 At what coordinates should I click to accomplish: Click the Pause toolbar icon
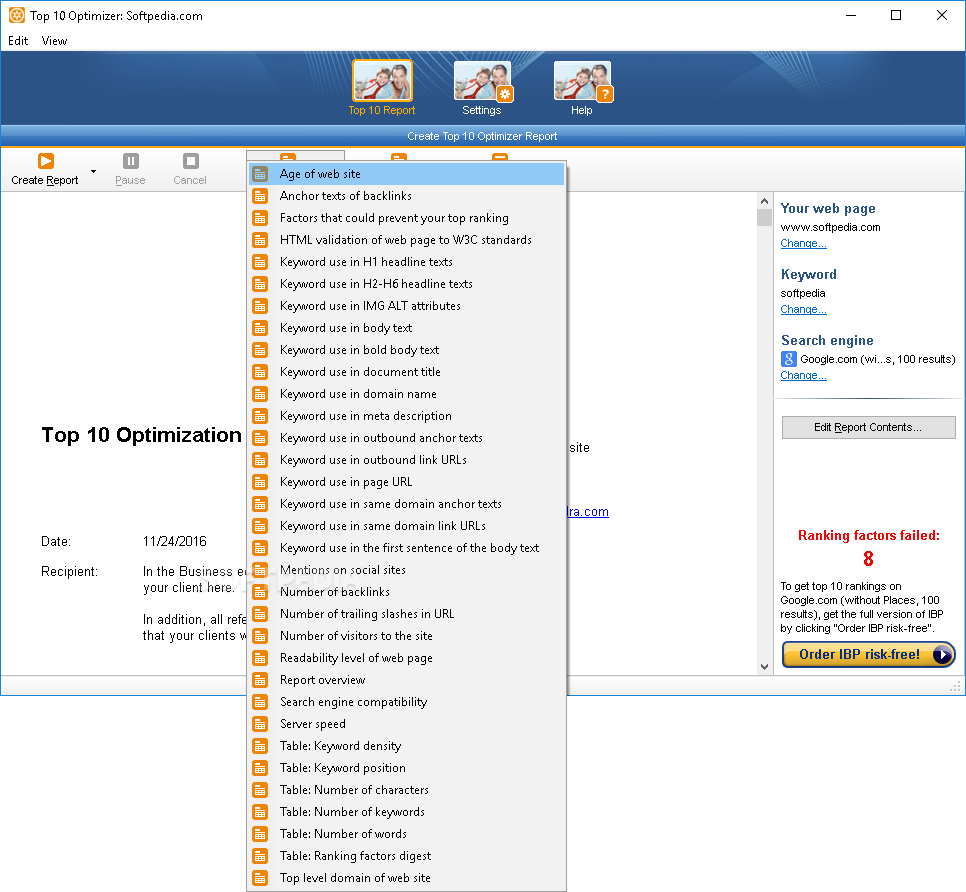[x=131, y=161]
